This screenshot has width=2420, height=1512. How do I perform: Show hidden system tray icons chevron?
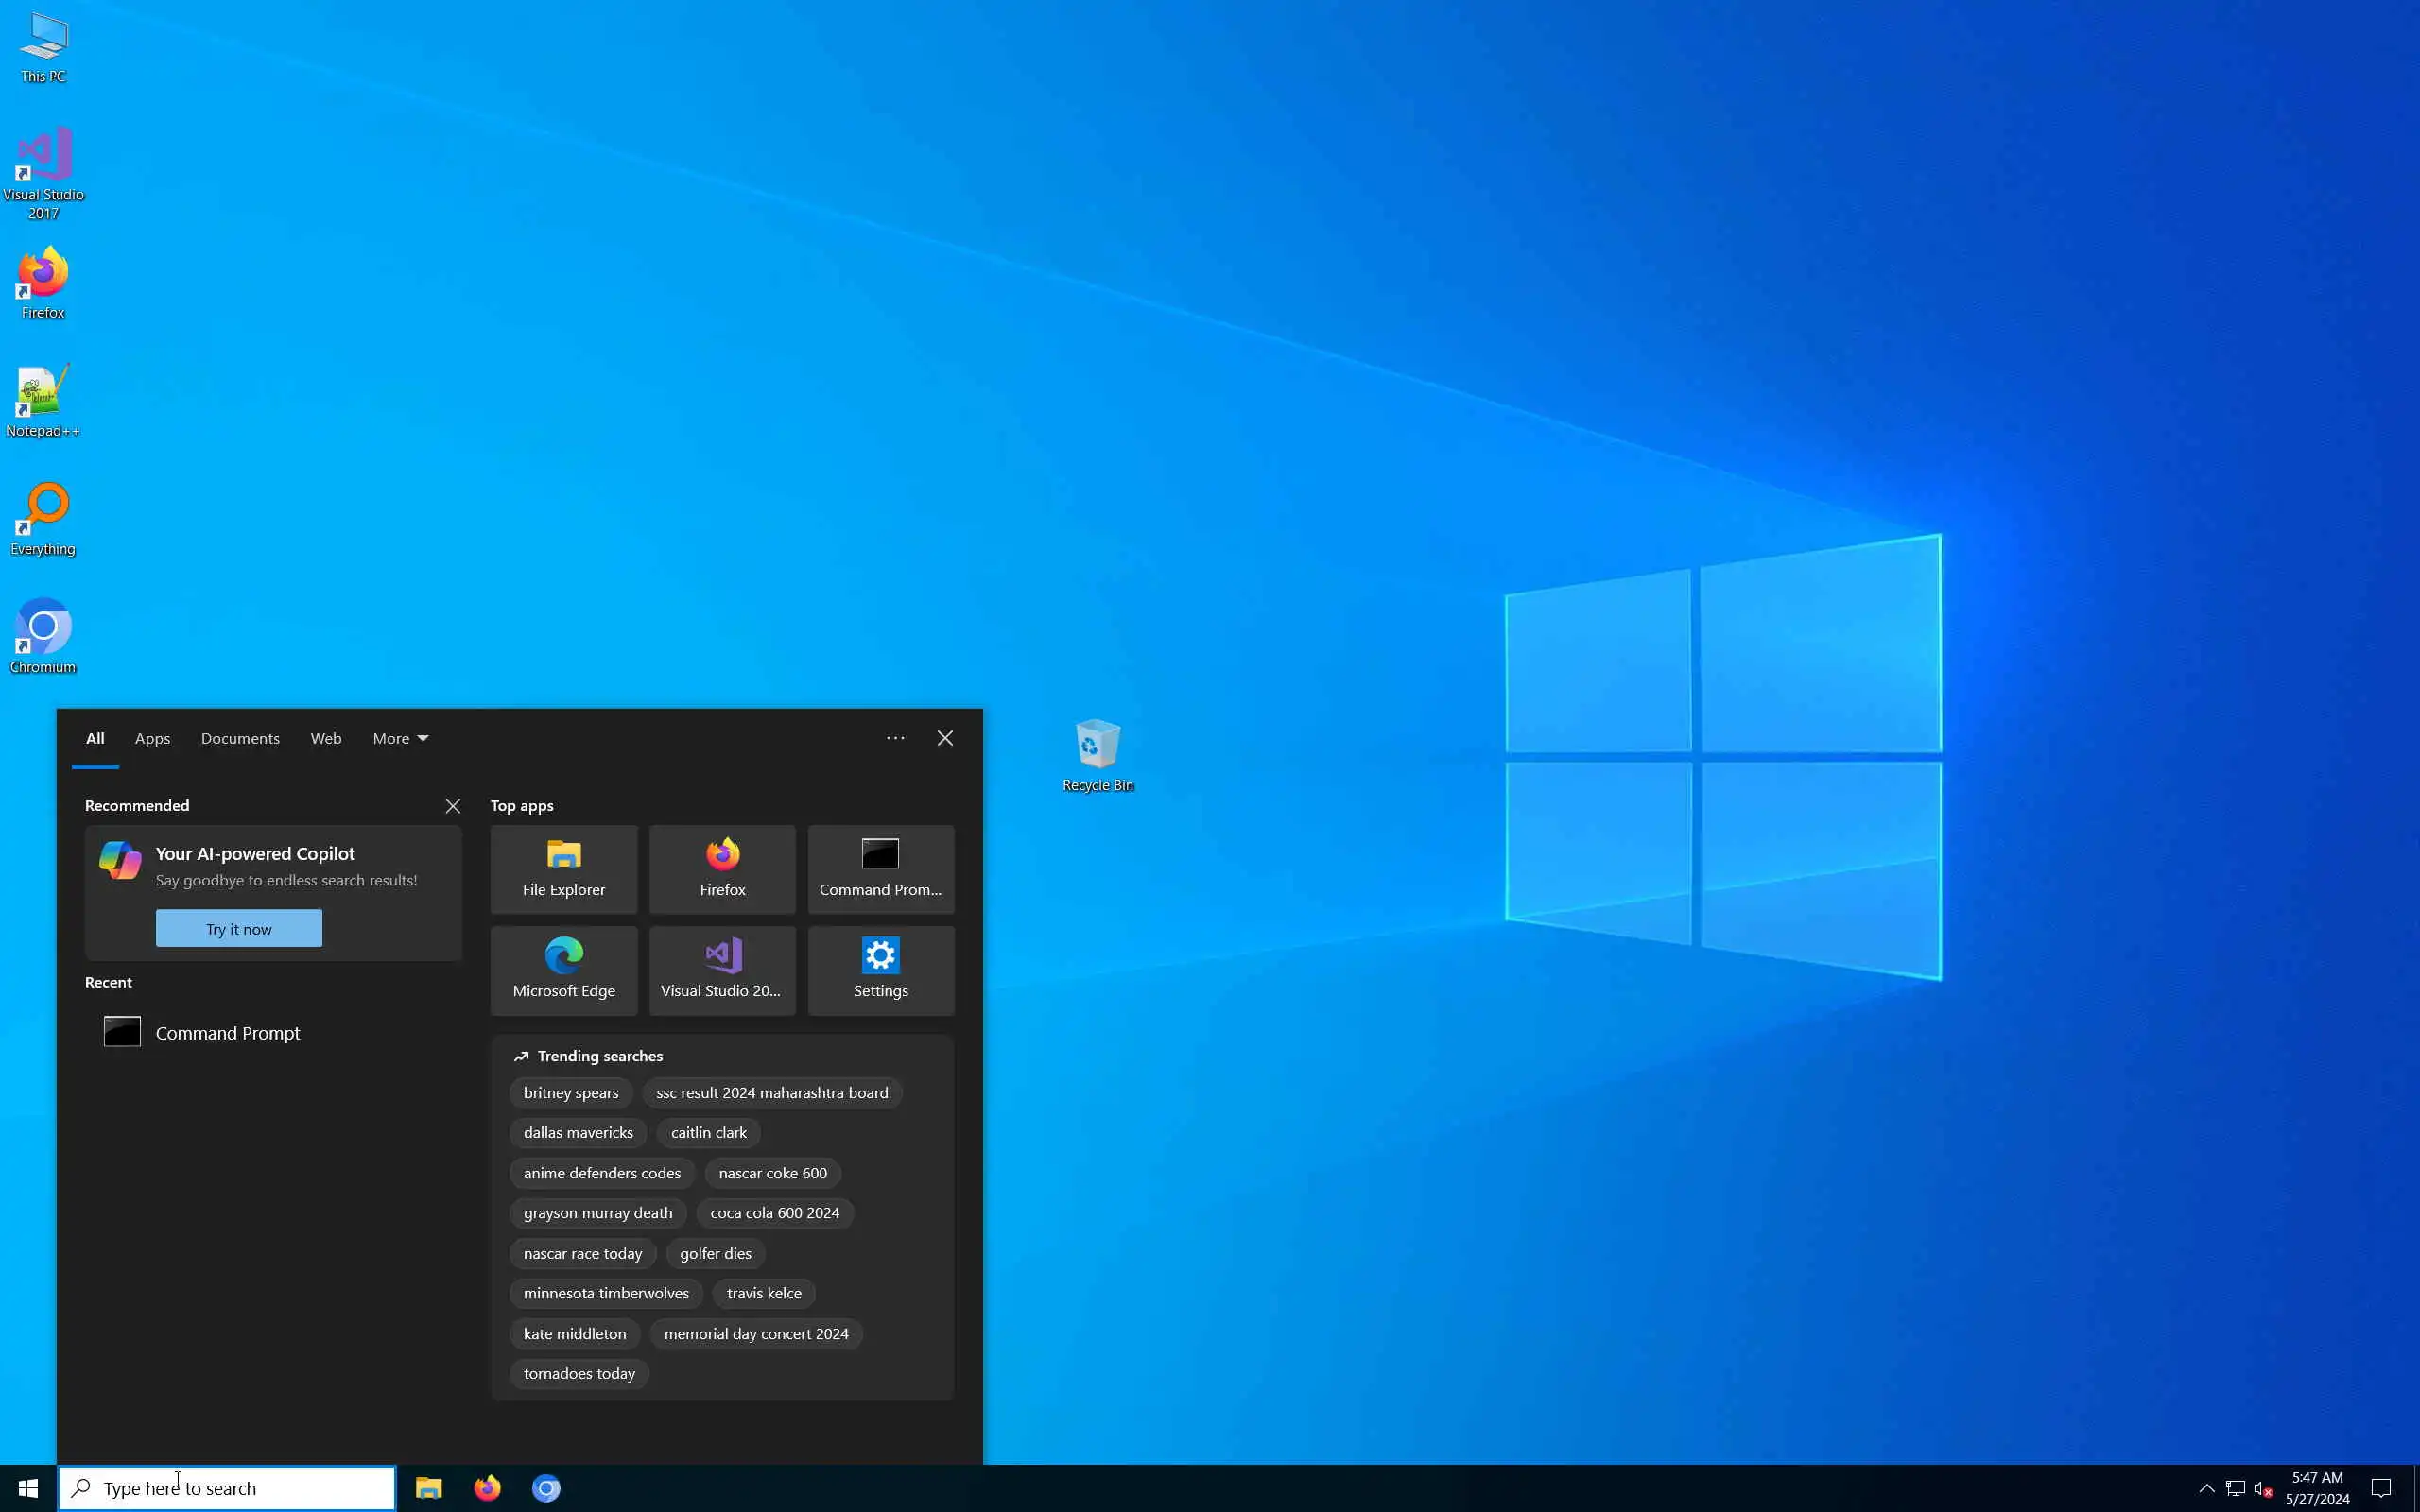coord(2206,1488)
